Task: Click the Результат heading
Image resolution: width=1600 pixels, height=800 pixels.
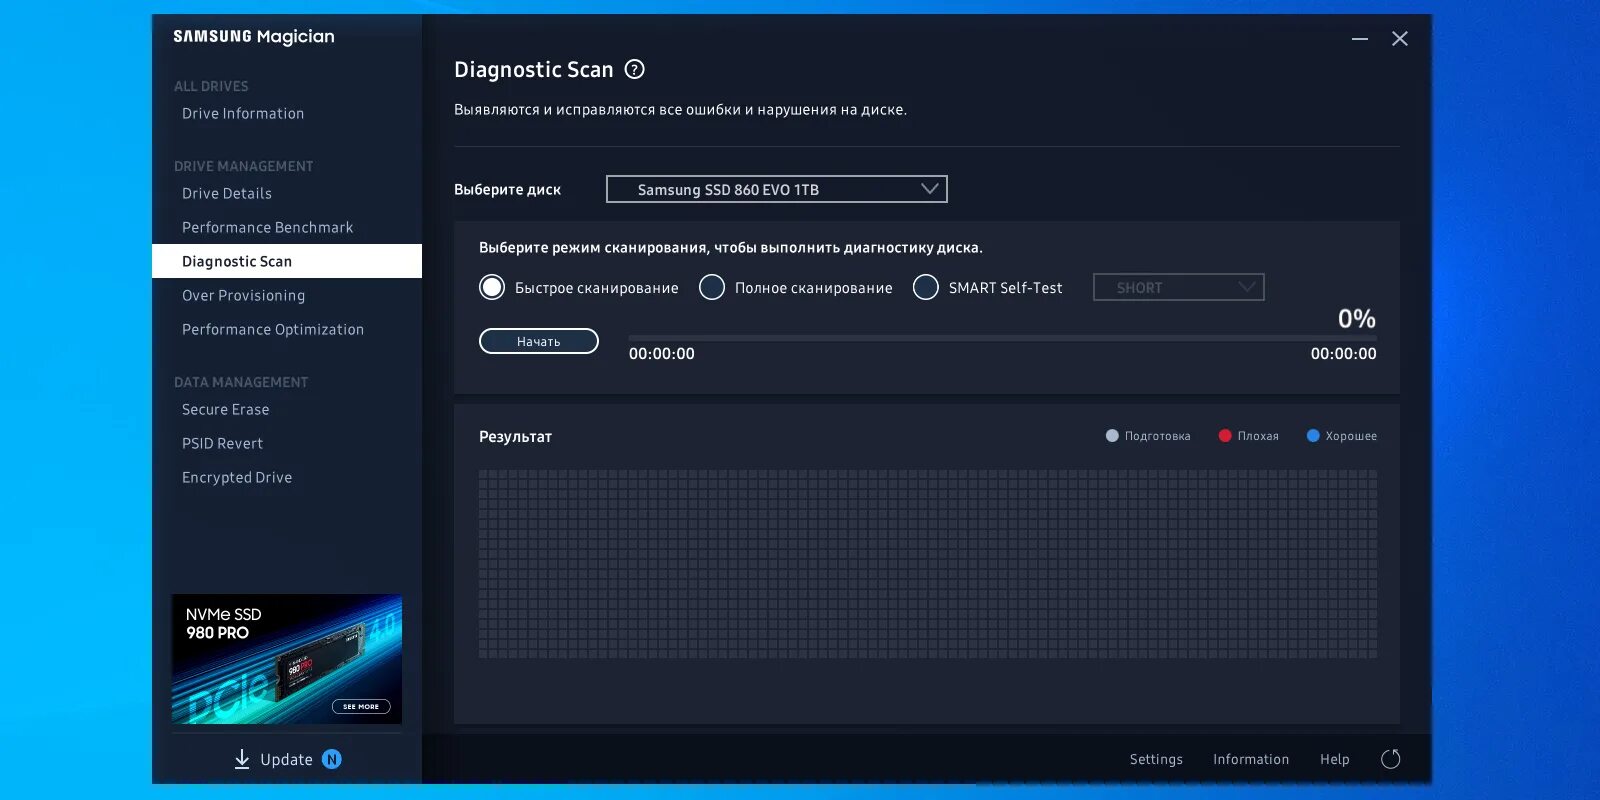Action: click(515, 436)
